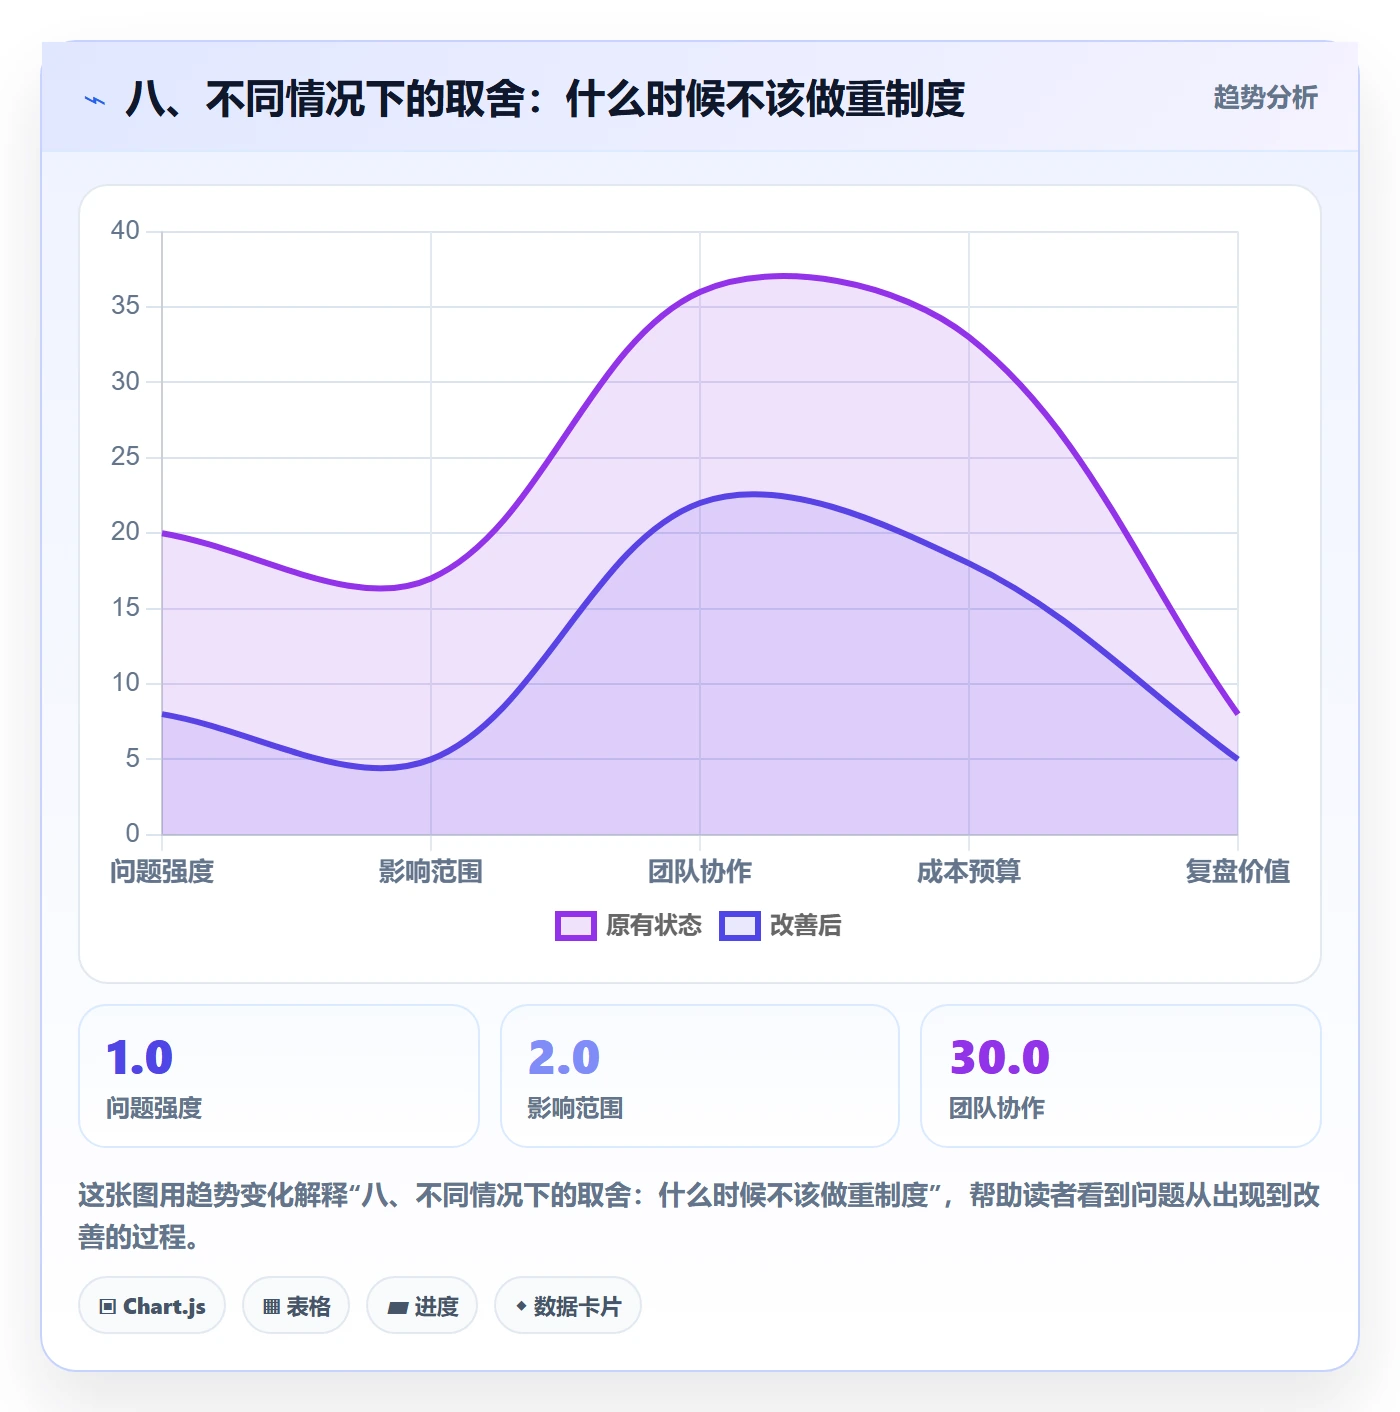The height and width of the screenshot is (1412, 1400).
Task: Click the 原有状态 legend label
Action: (654, 926)
